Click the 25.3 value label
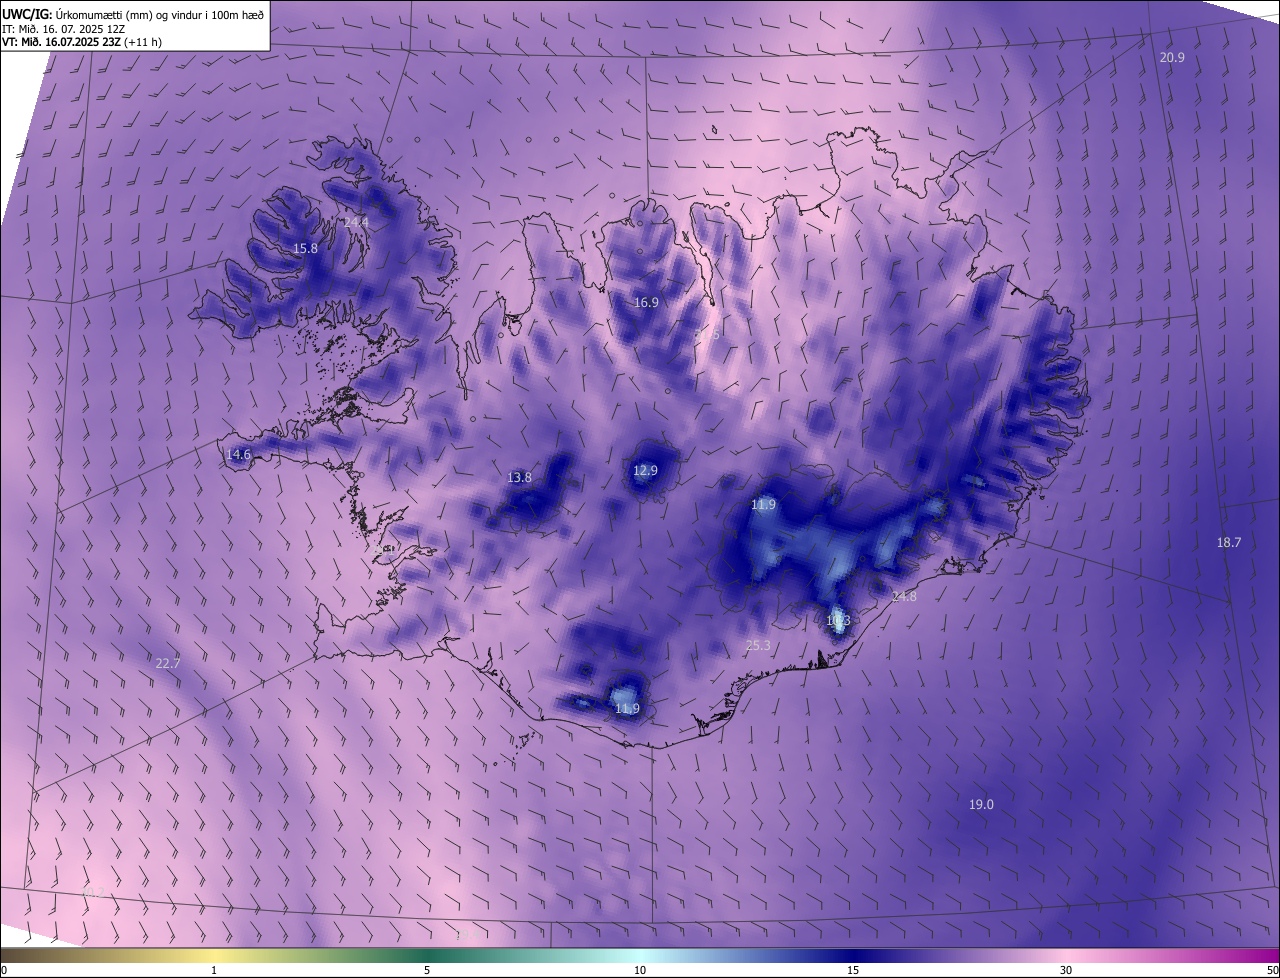 758,646
